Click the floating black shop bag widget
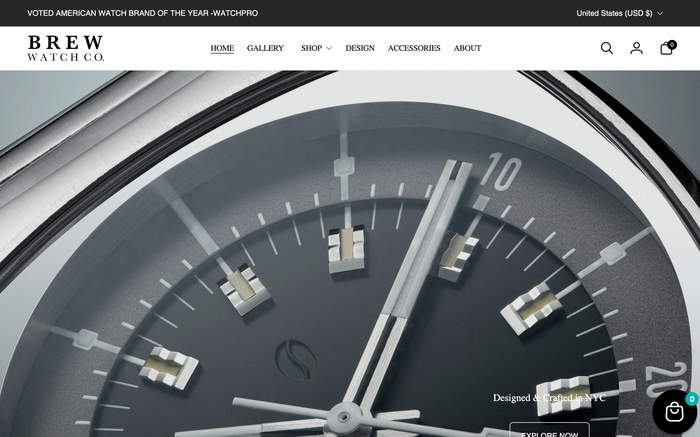700x437 pixels. [675, 412]
